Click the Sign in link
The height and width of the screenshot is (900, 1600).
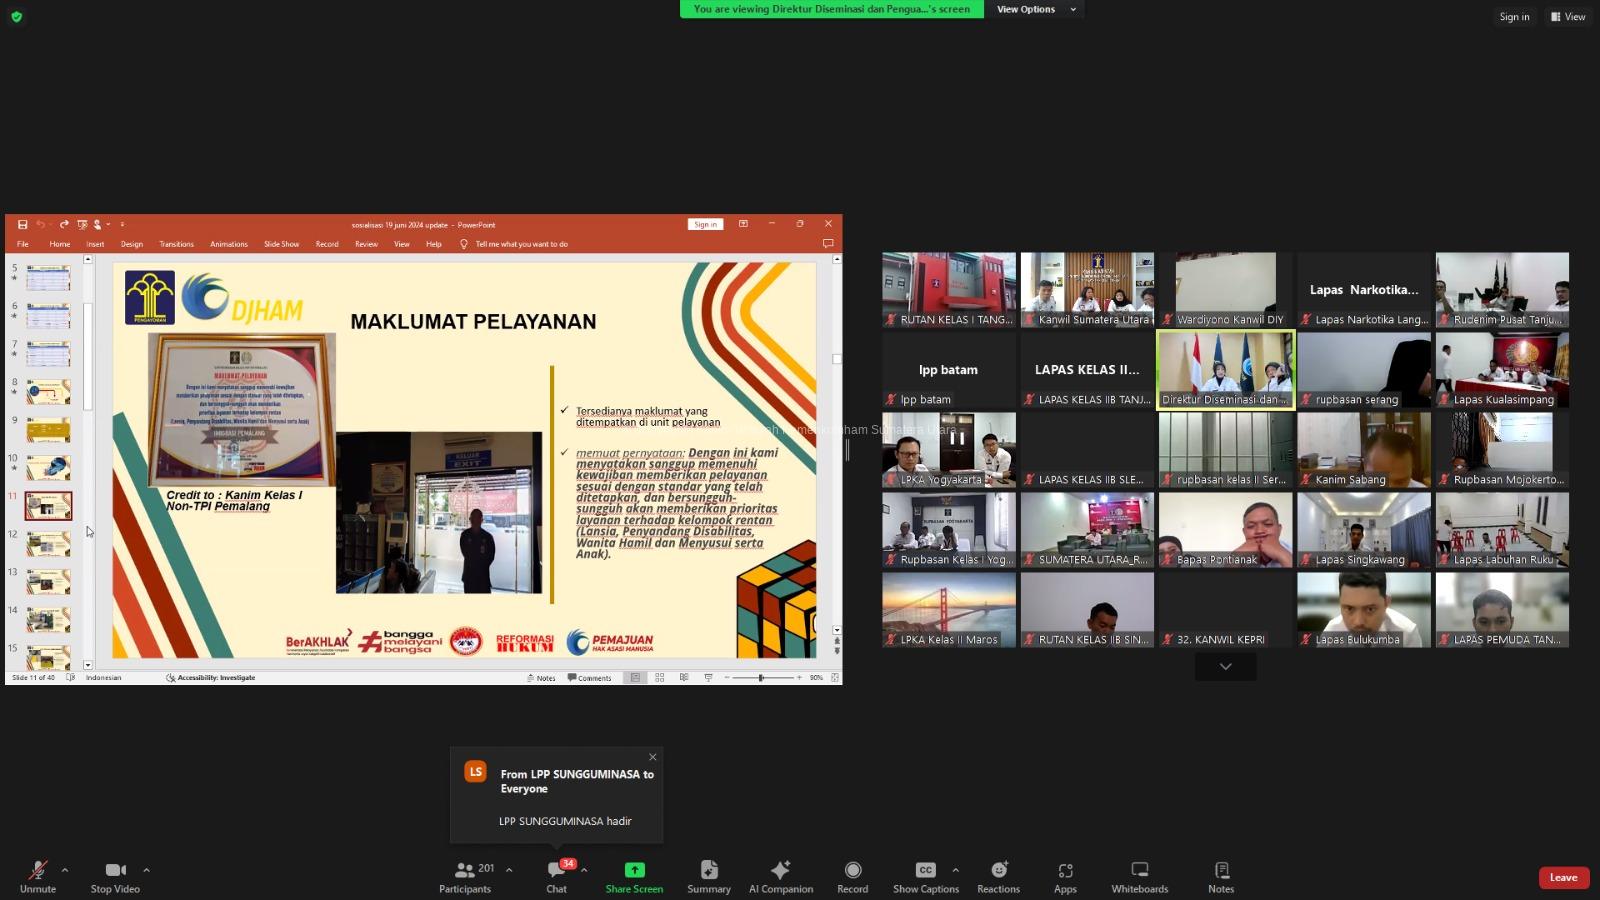(x=1514, y=17)
